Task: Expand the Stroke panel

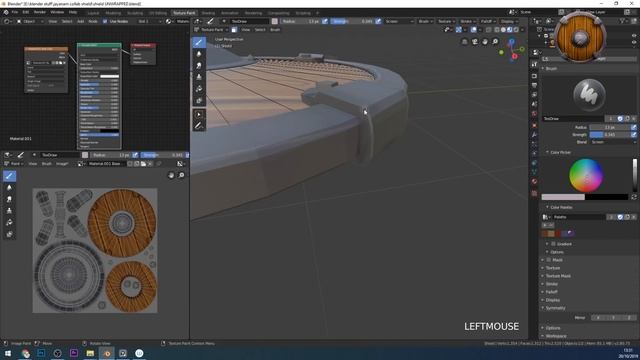Action: coord(551,284)
